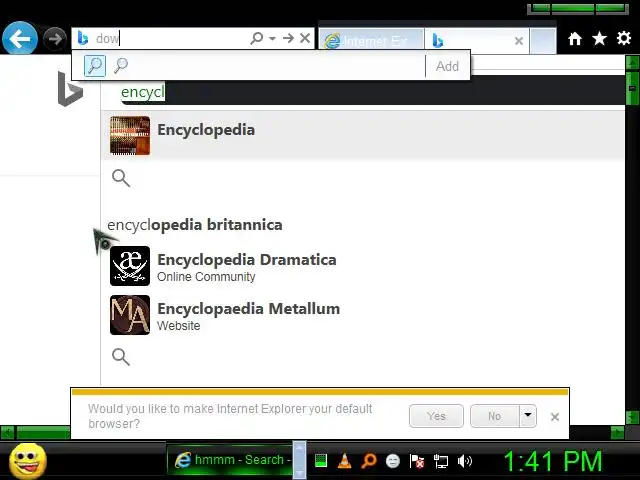Click magnifier below the Encyclopedia suggestion
This screenshot has height=480, width=640.
pyautogui.click(x=121, y=178)
